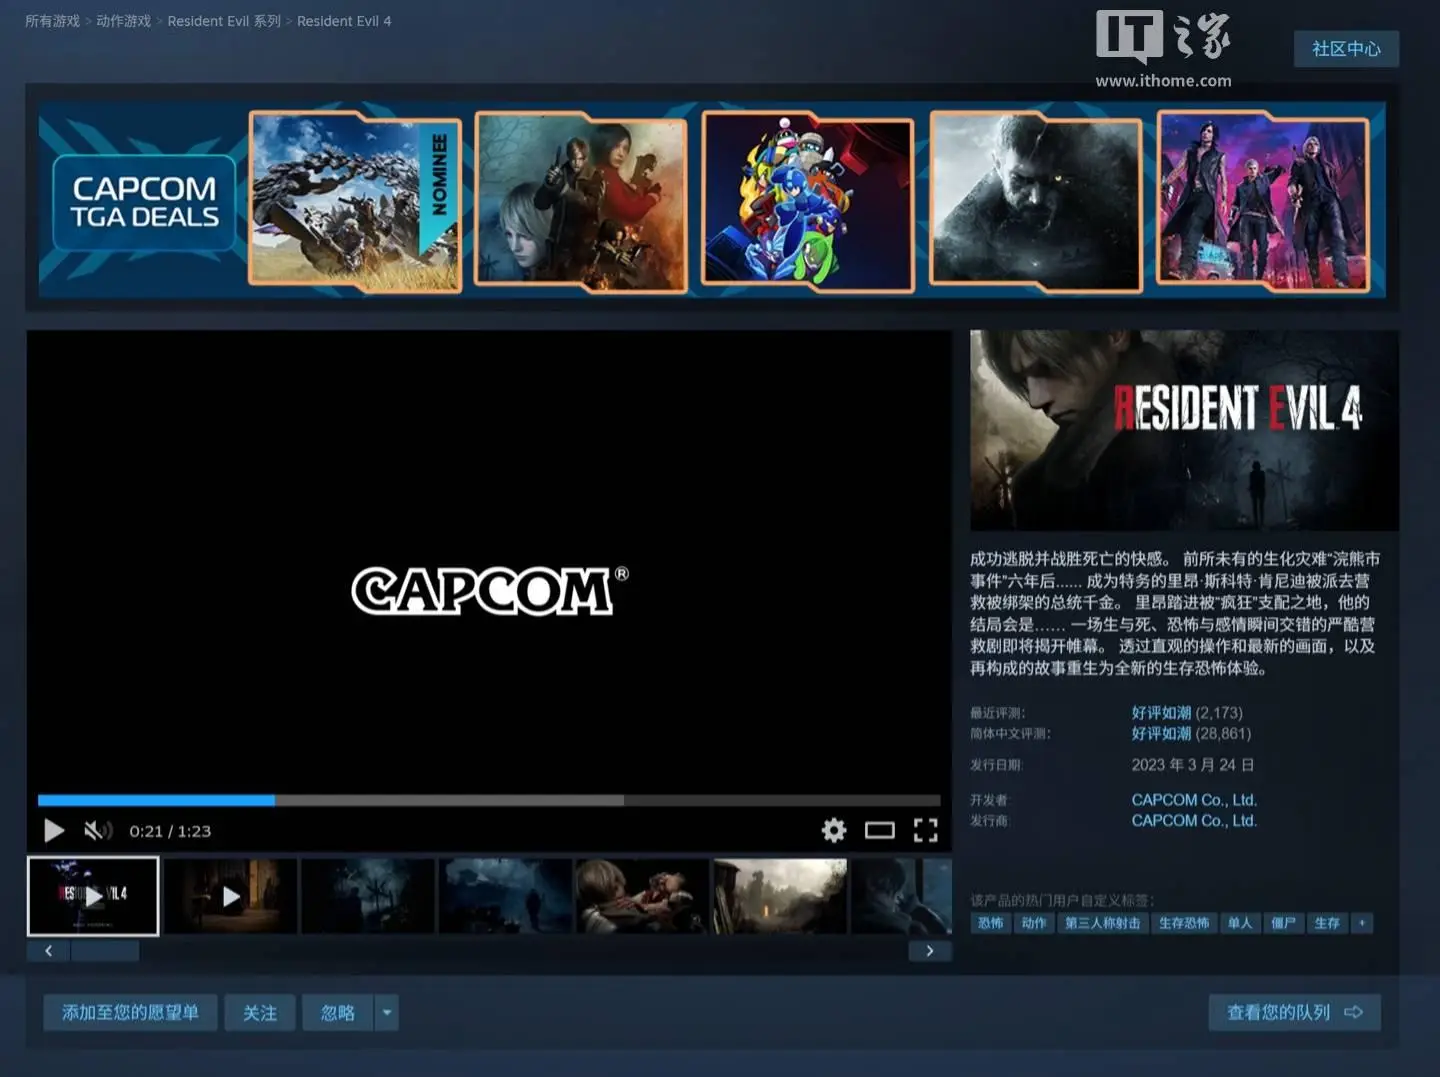Open the 社区中心 community hub
The height and width of the screenshot is (1077, 1440).
pos(1346,48)
